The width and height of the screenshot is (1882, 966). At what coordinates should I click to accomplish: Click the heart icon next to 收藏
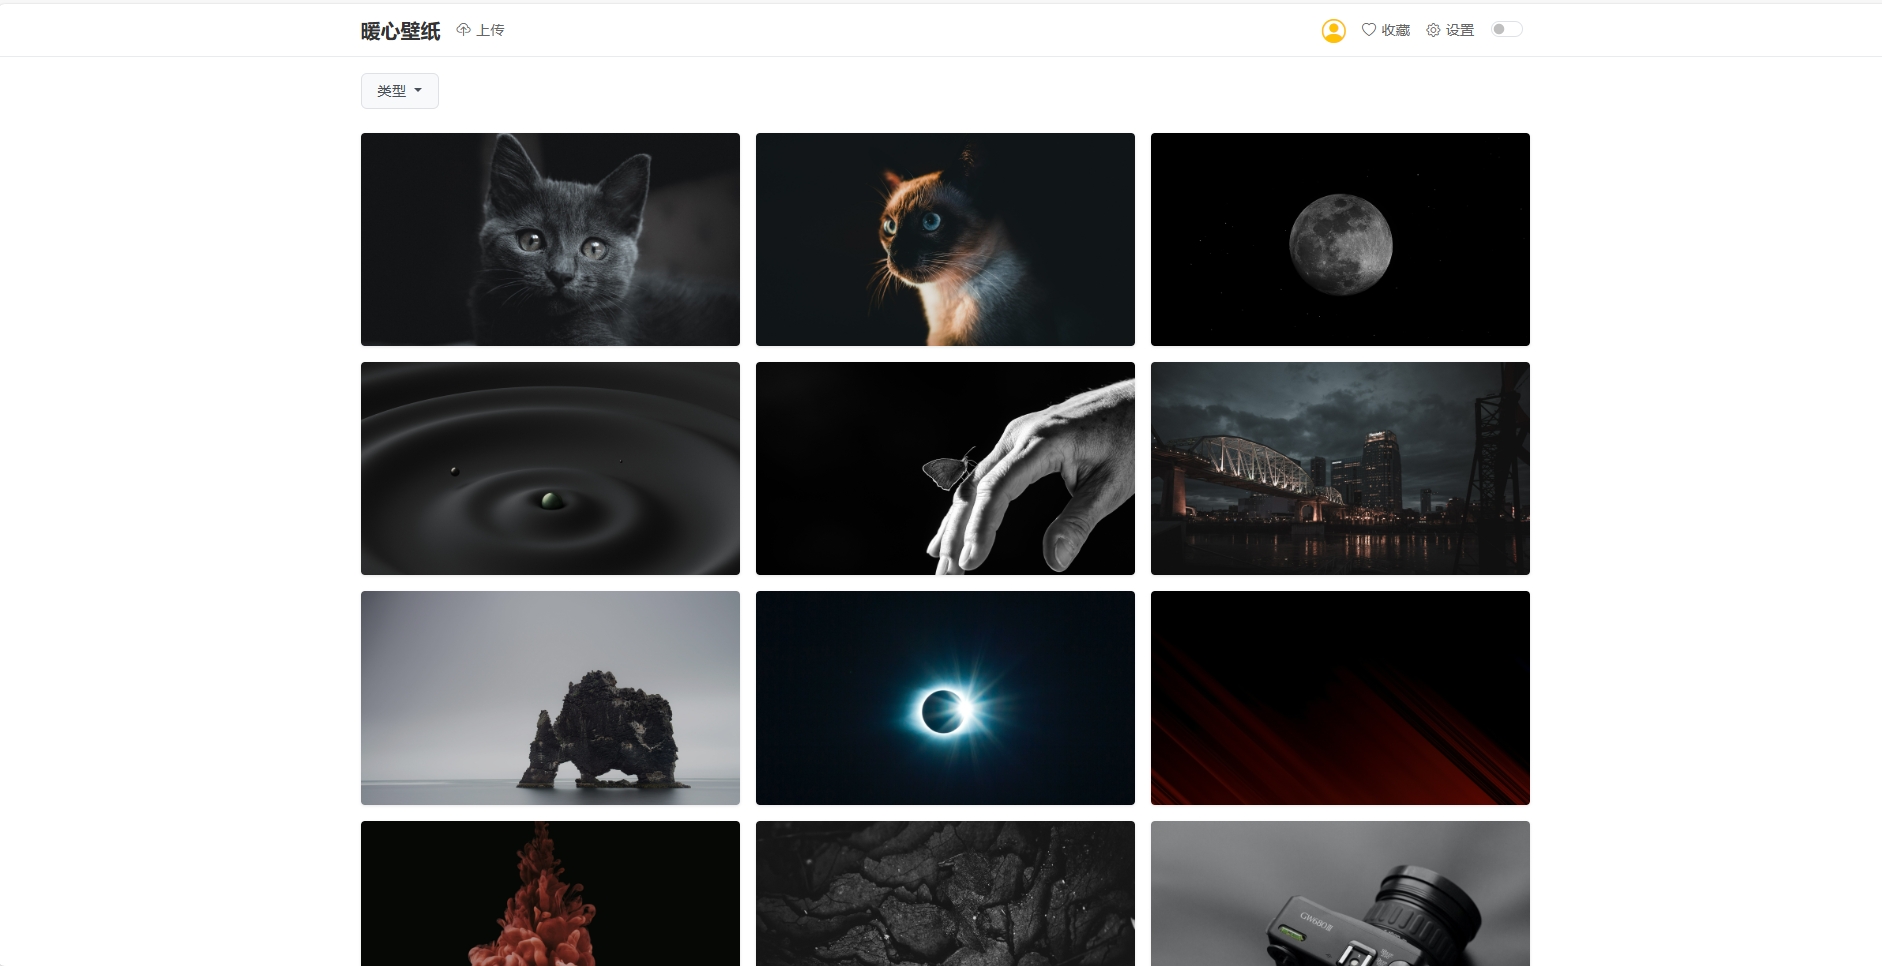(1369, 30)
